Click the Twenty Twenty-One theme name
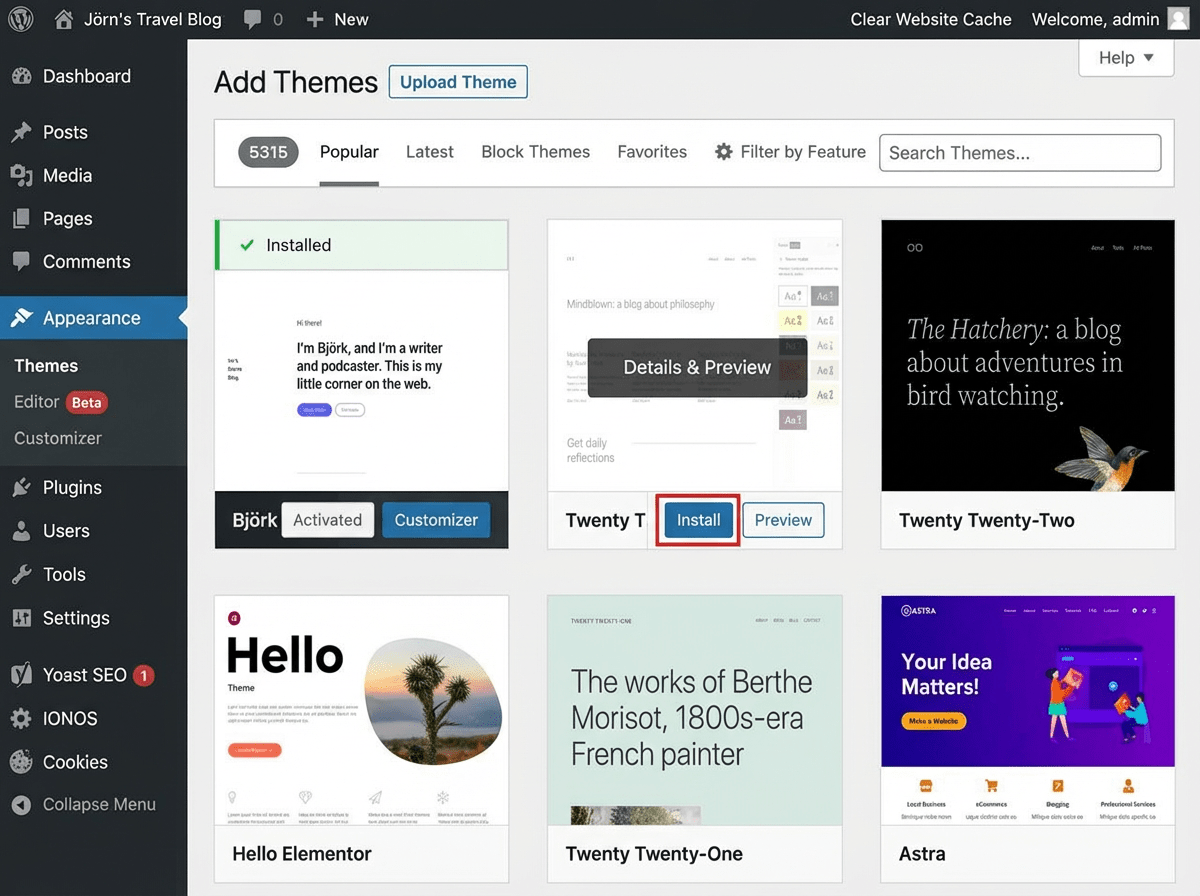 click(654, 854)
